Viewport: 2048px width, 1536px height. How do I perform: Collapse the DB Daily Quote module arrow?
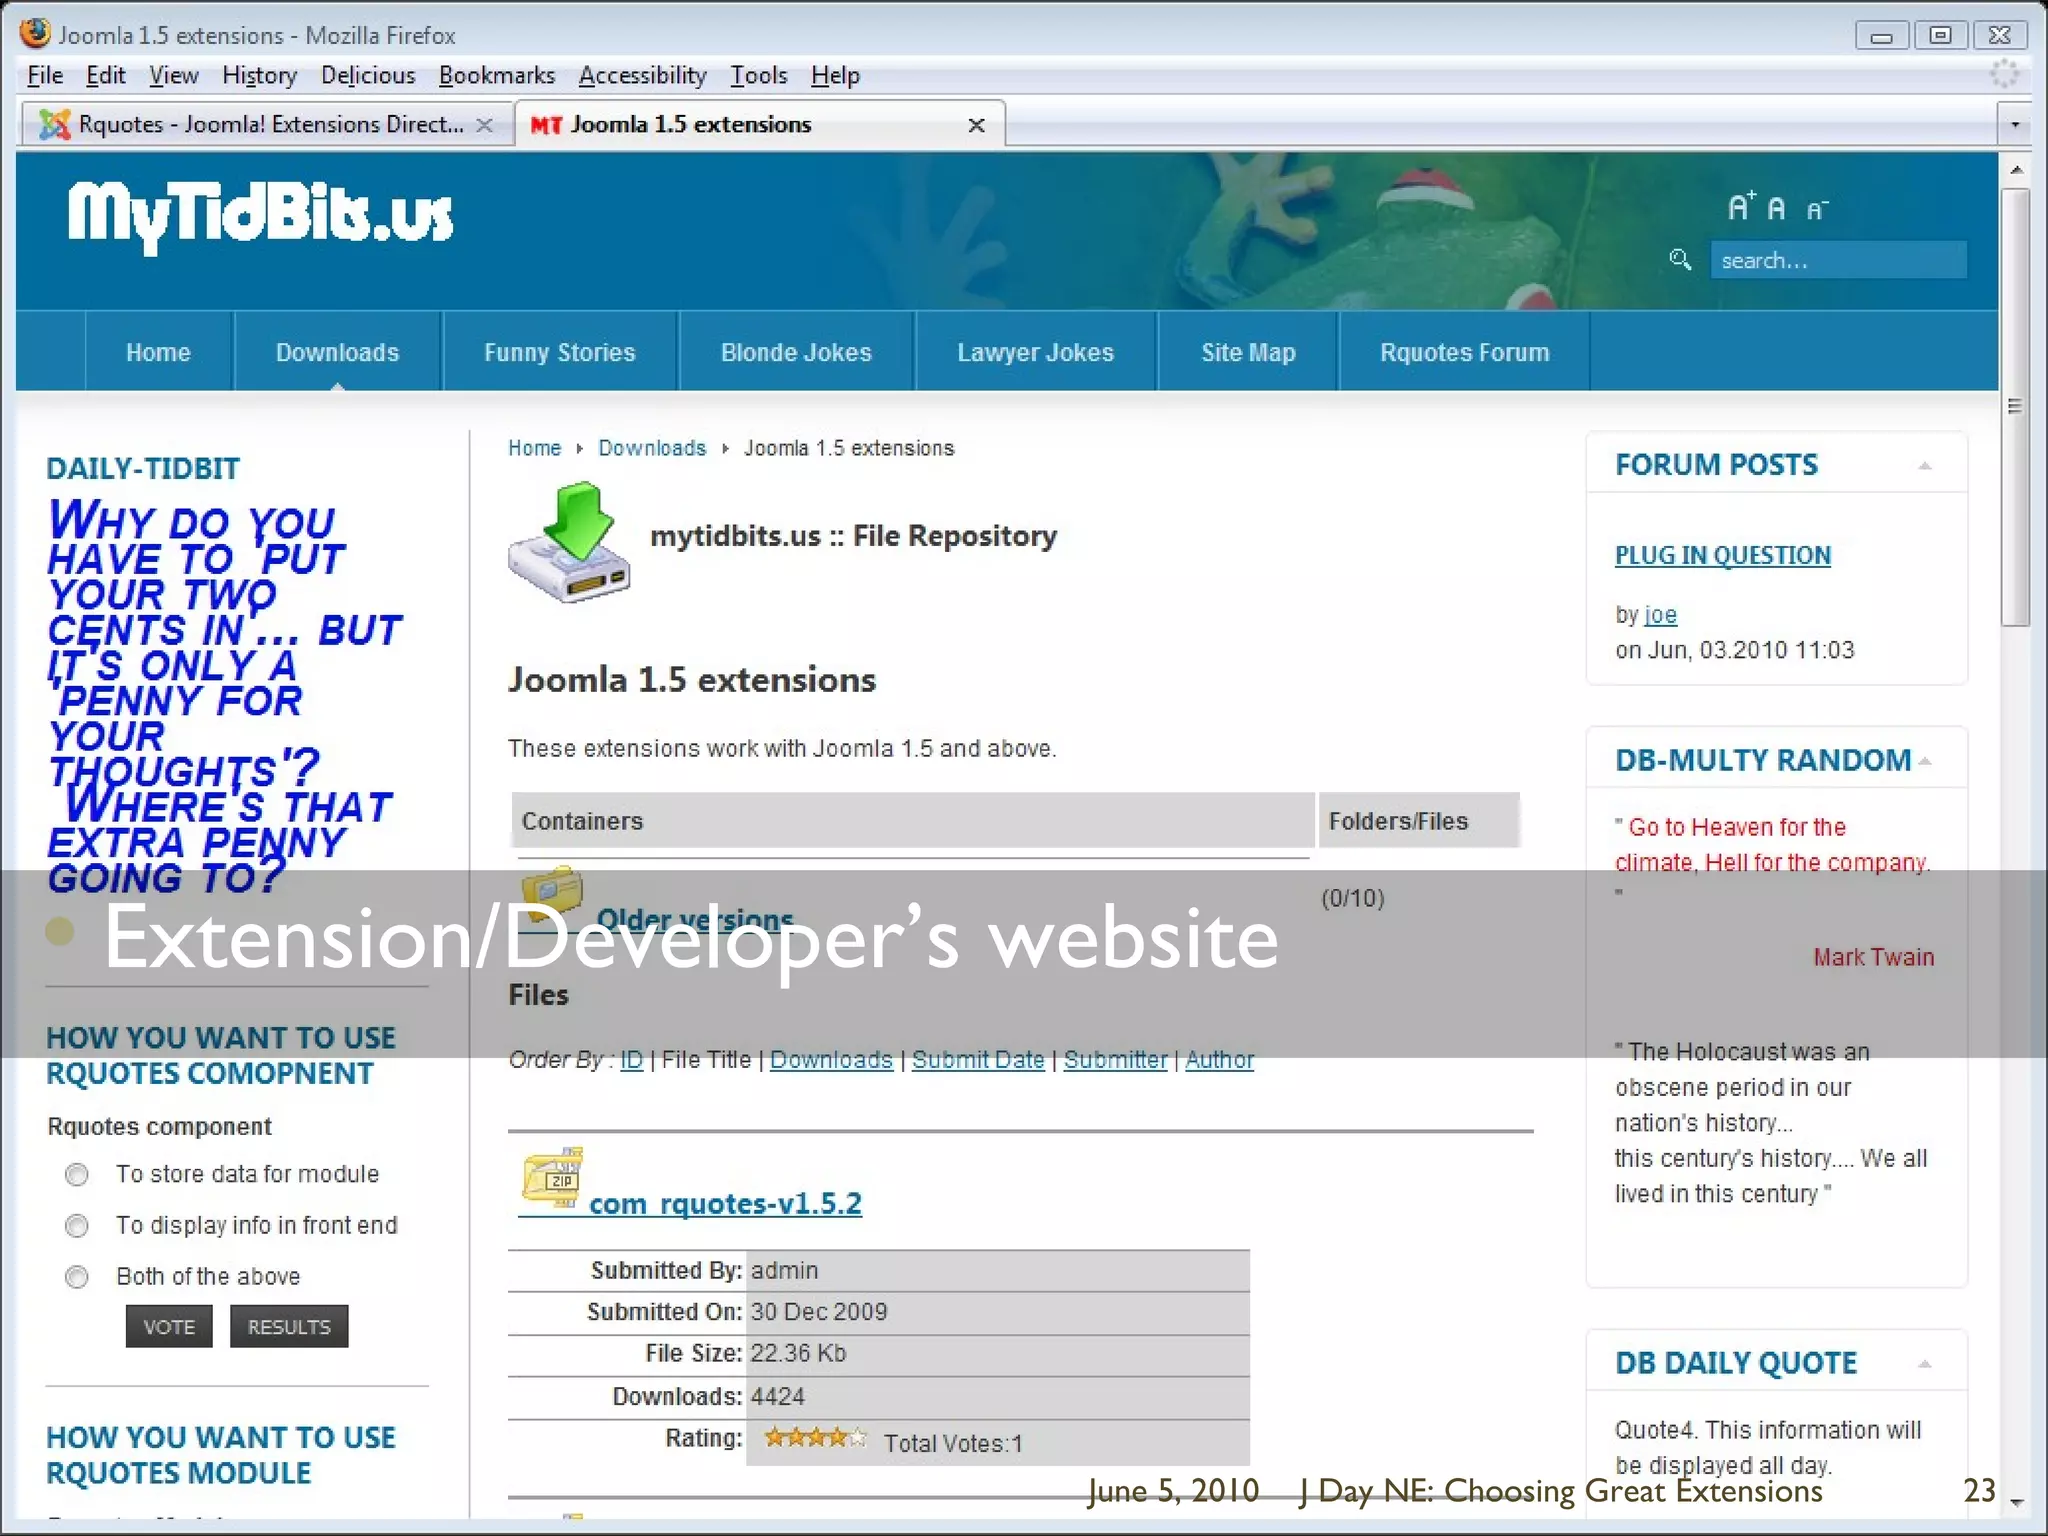point(1925,1364)
